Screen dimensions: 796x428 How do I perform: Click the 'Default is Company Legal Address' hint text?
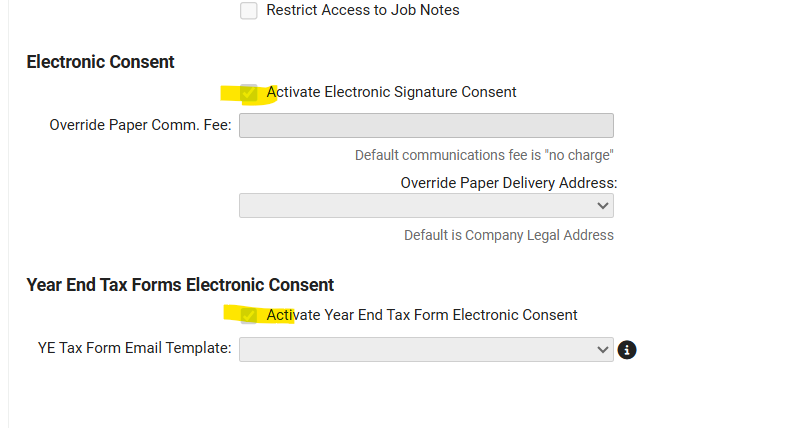[508, 235]
